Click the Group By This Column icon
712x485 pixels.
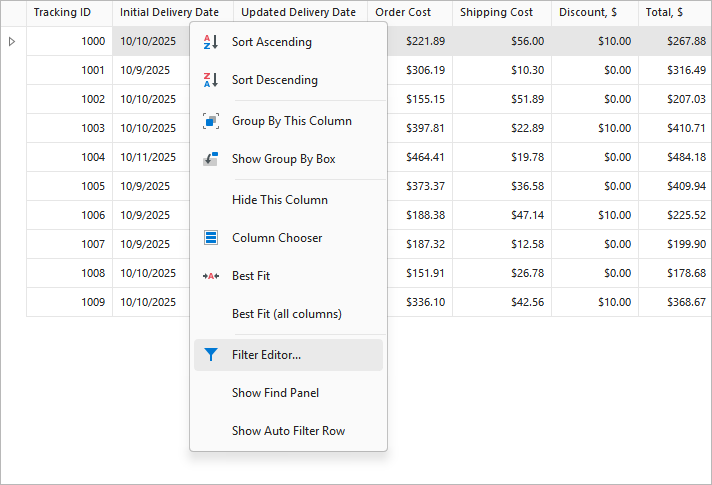[x=211, y=121]
